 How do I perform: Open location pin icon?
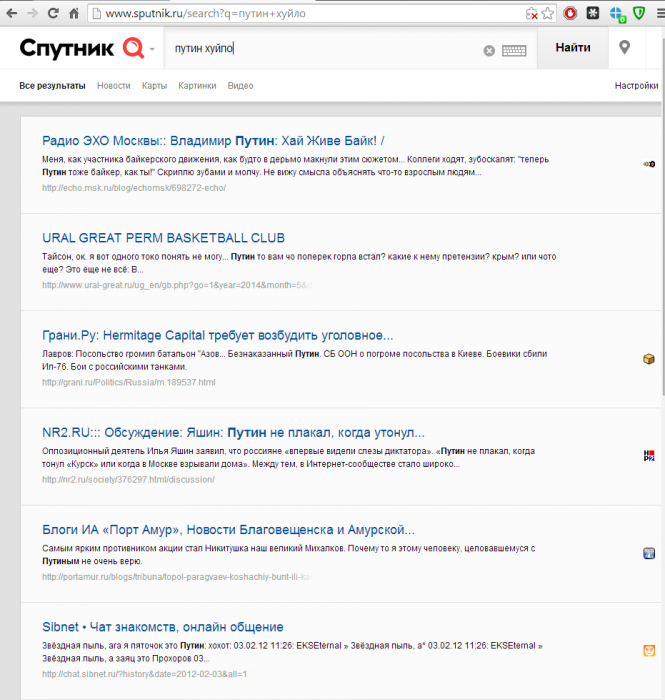(x=625, y=47)
